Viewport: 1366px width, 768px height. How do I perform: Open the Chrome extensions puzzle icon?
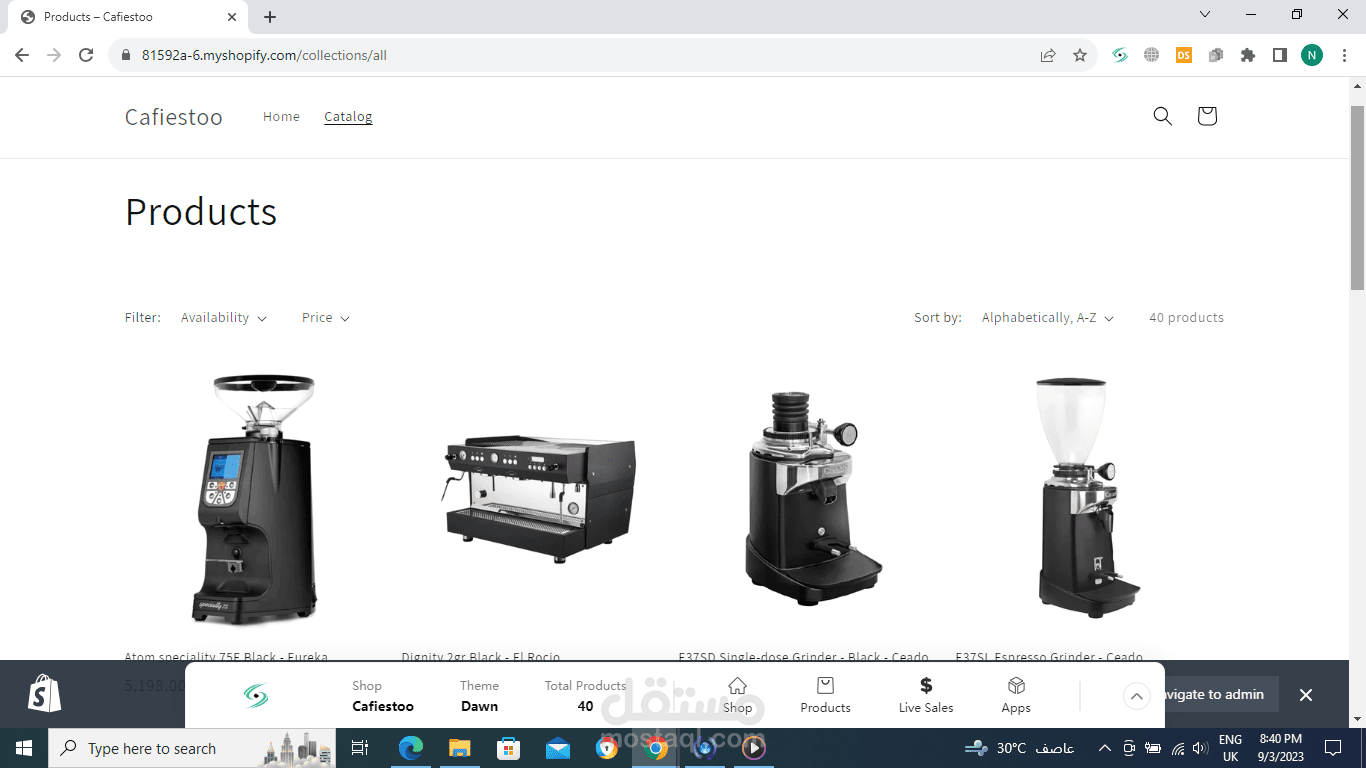1248,55
